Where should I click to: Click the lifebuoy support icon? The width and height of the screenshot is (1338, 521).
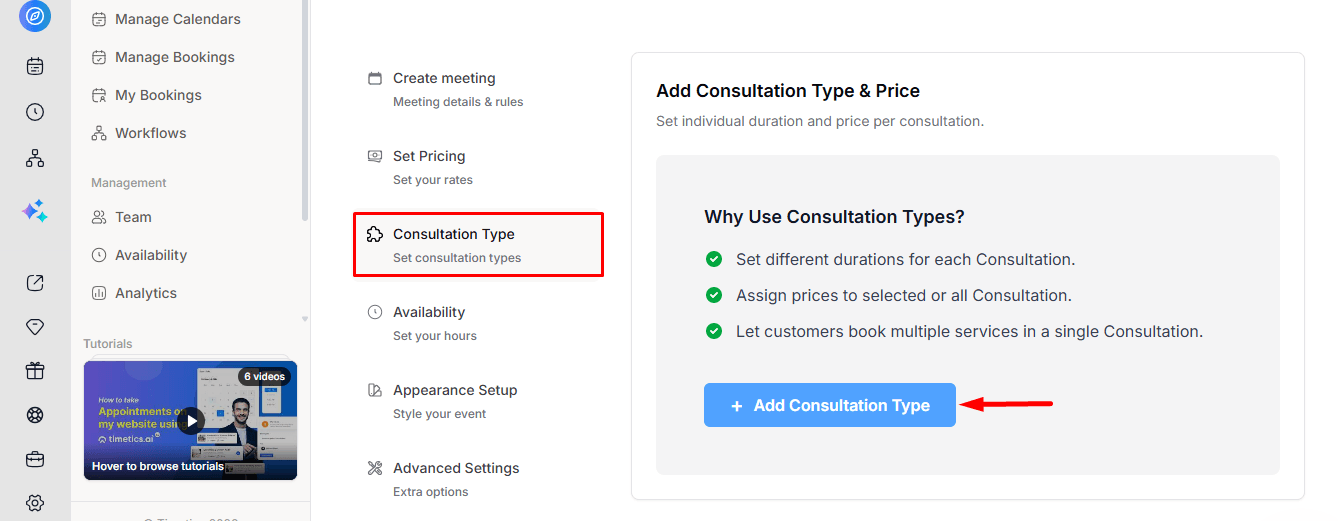[35, 415]
